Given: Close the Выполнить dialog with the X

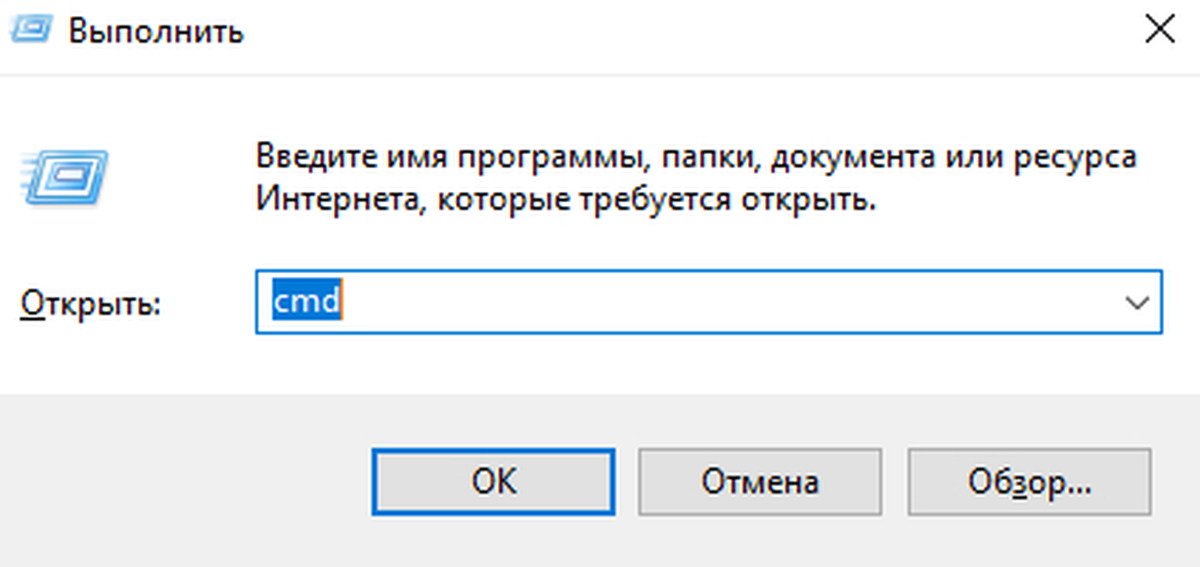Looking at the screenshot, I should tap(1159, 30).
